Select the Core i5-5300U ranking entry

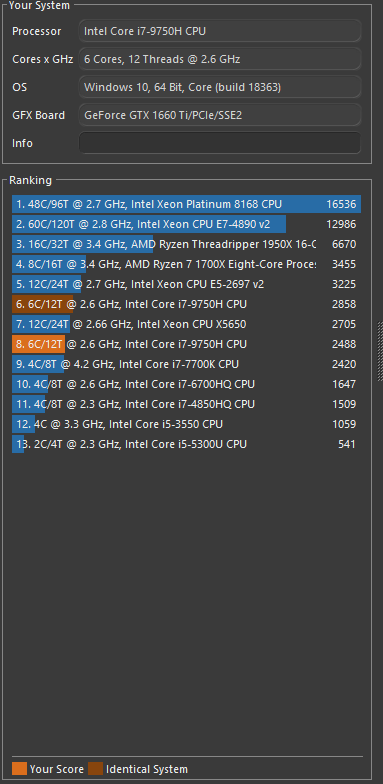186,444
